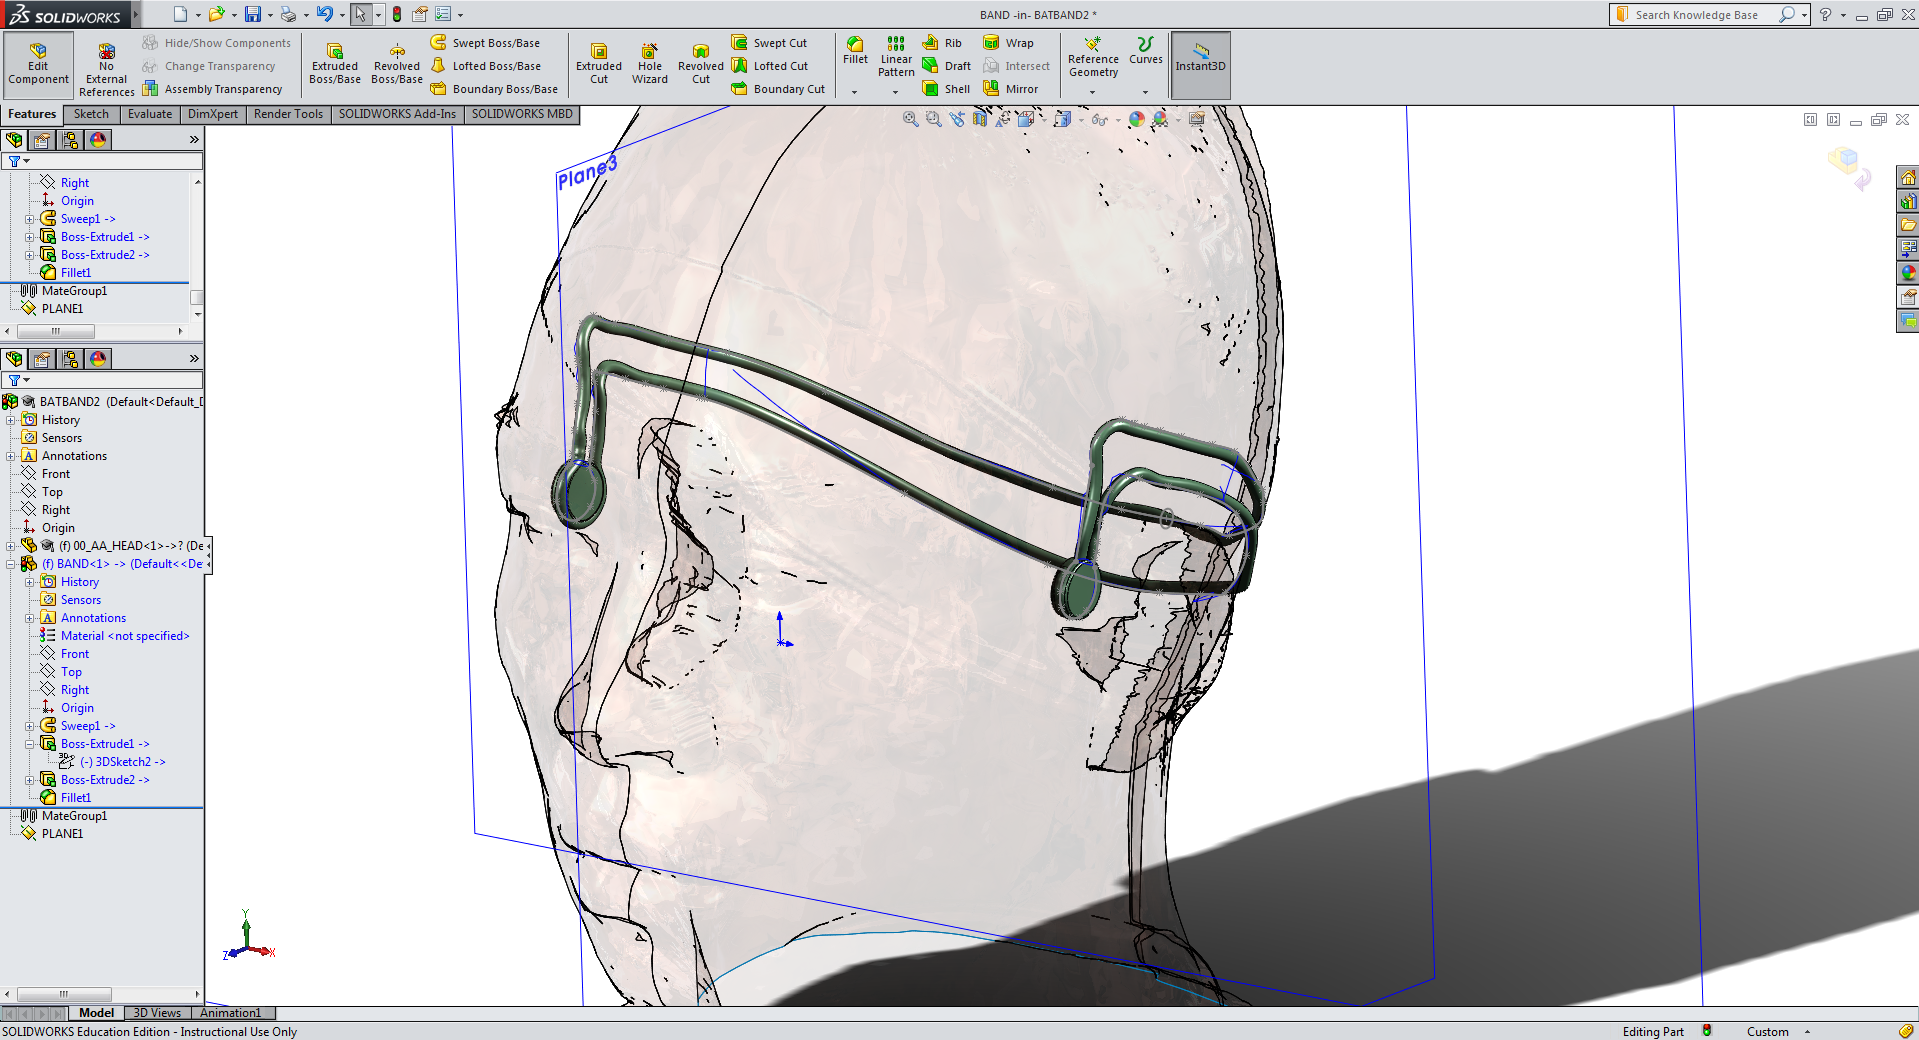Switch to the Render Tools tab
1919x1040 pixels.
288,114
